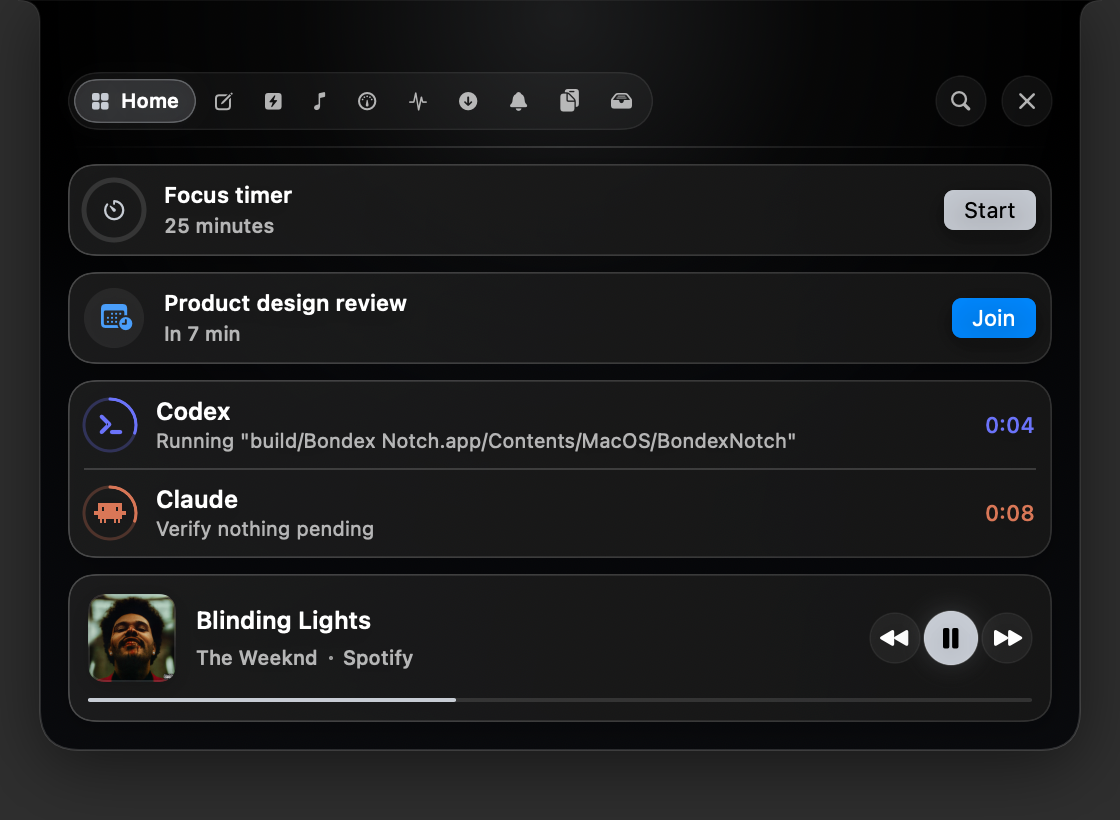Image resolution: width=1120 pixels, height=820 pixels.
Task: Click "The Weeknd" artist name
Action: click(x=256, y=657)
